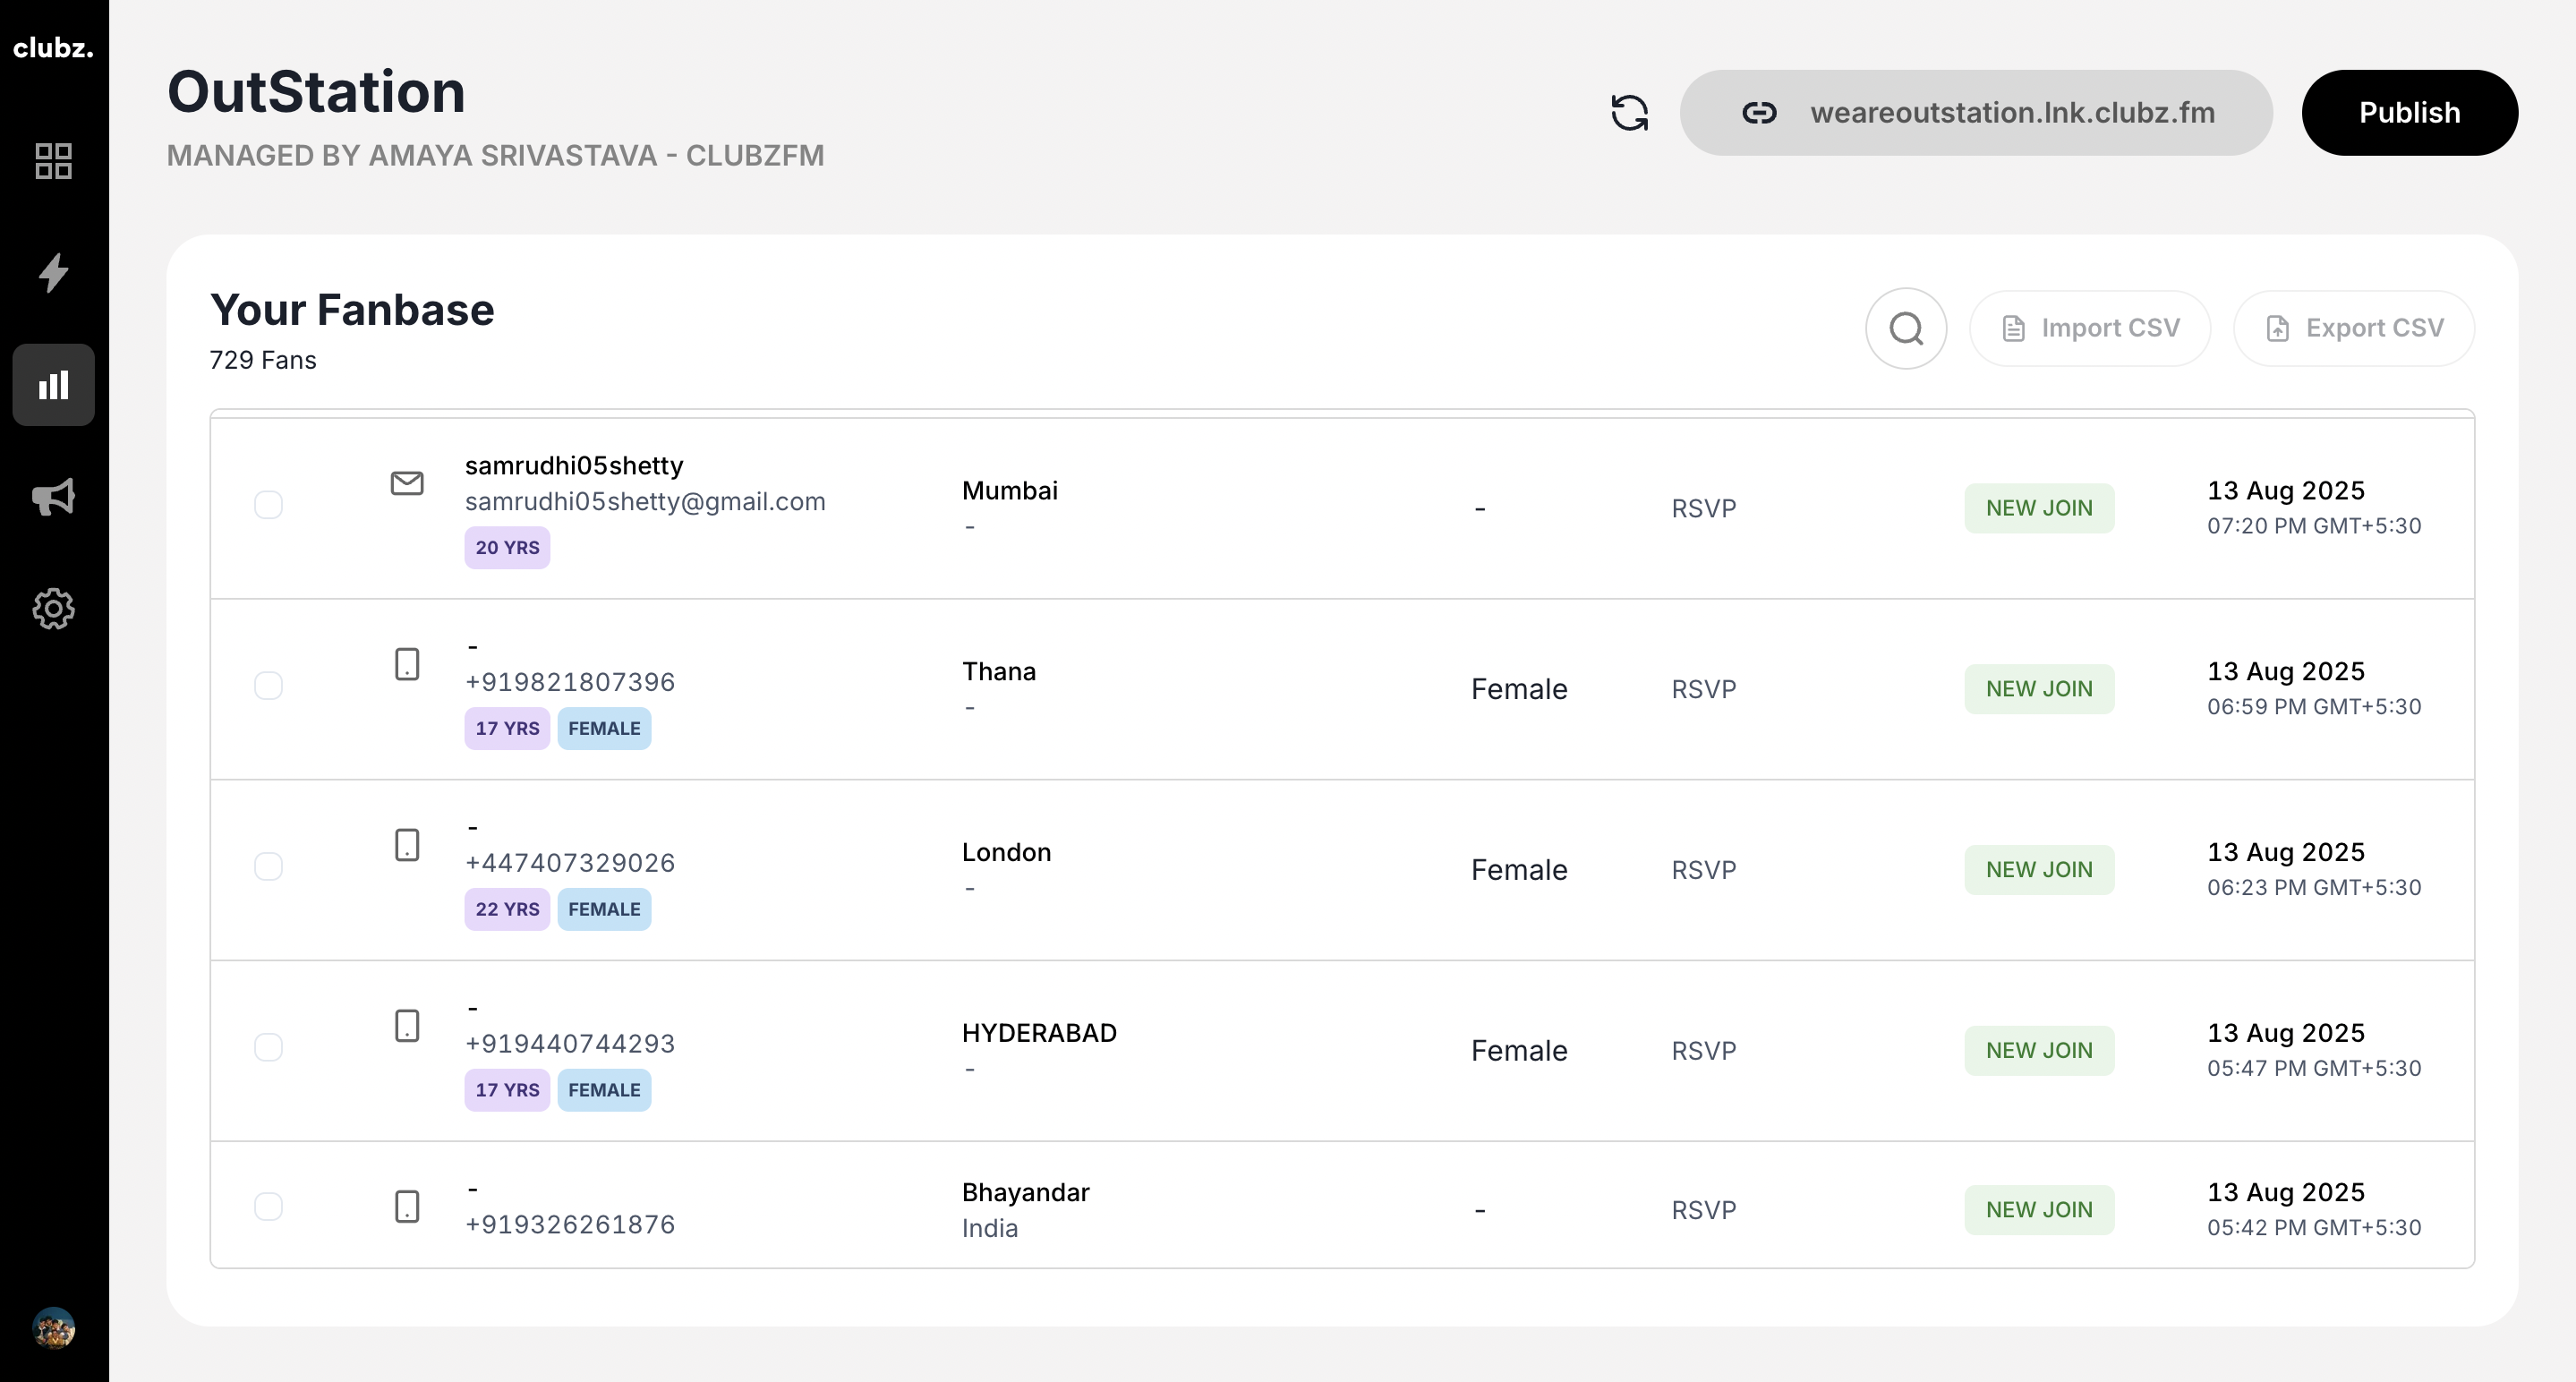
Task: Click the user avatar at sidebar bottom
Action: (x=53, y=1328)
